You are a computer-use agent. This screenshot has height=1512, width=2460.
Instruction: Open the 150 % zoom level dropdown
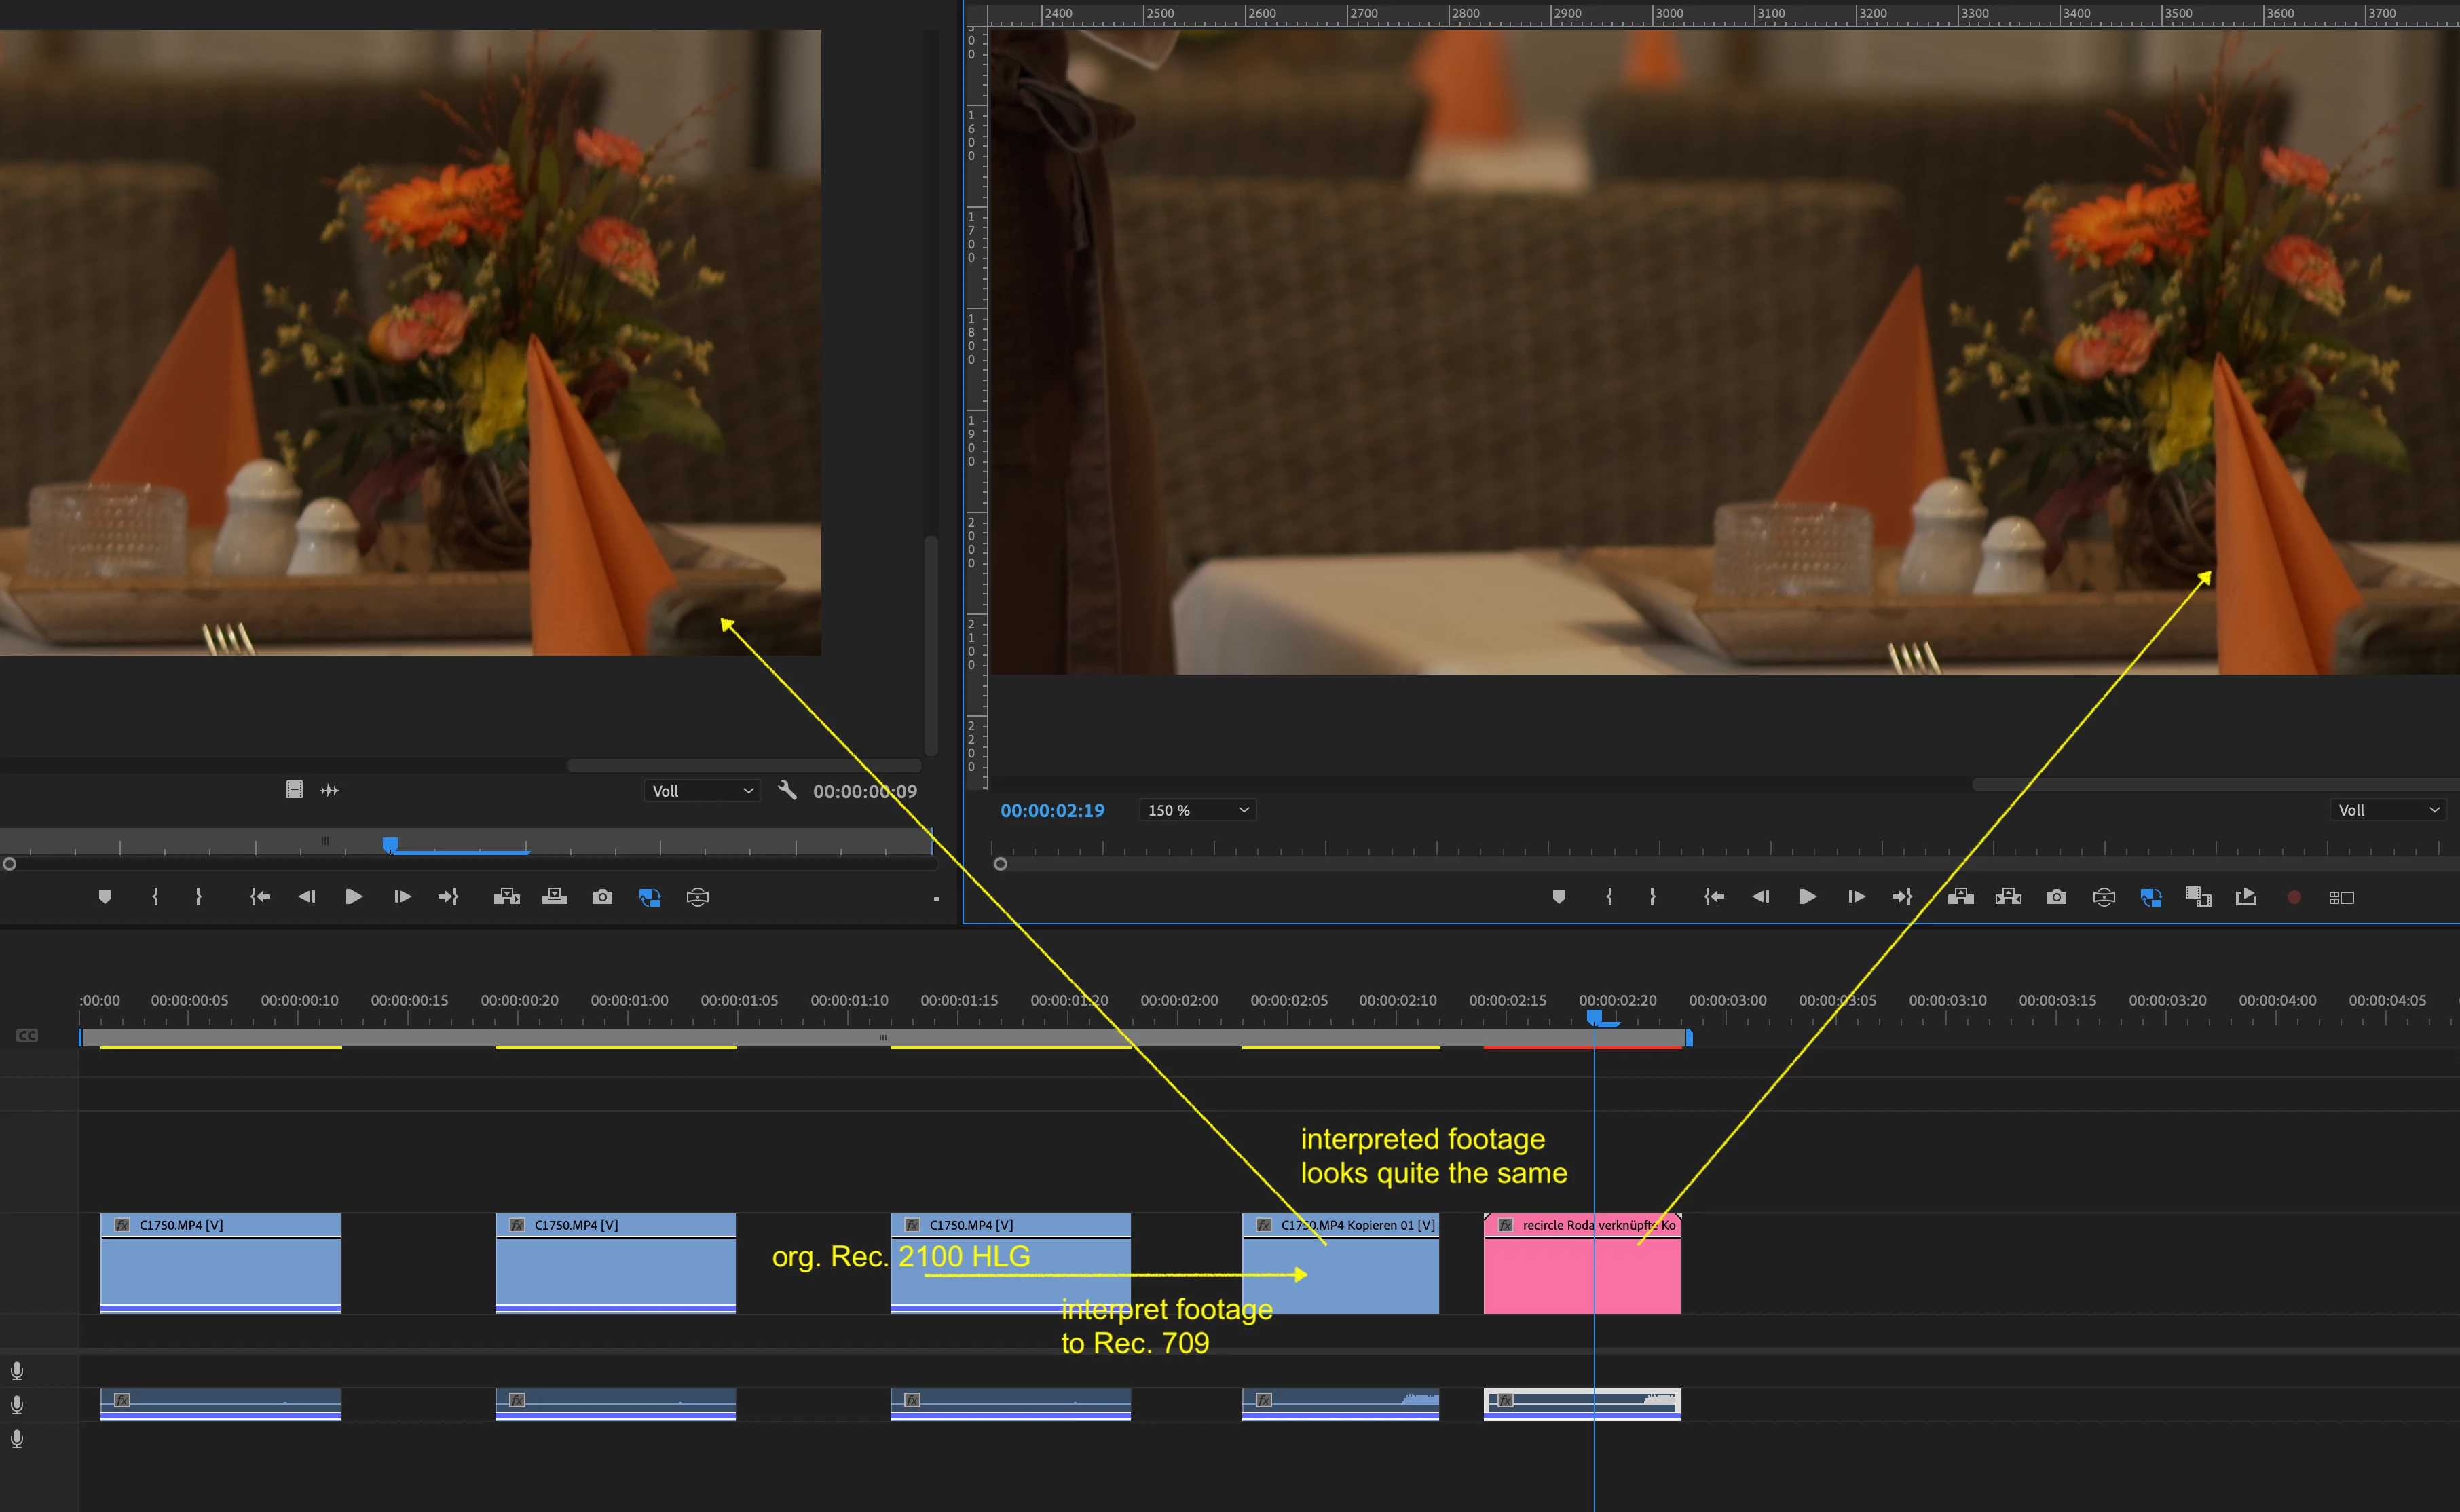(x=1197, y=810)
